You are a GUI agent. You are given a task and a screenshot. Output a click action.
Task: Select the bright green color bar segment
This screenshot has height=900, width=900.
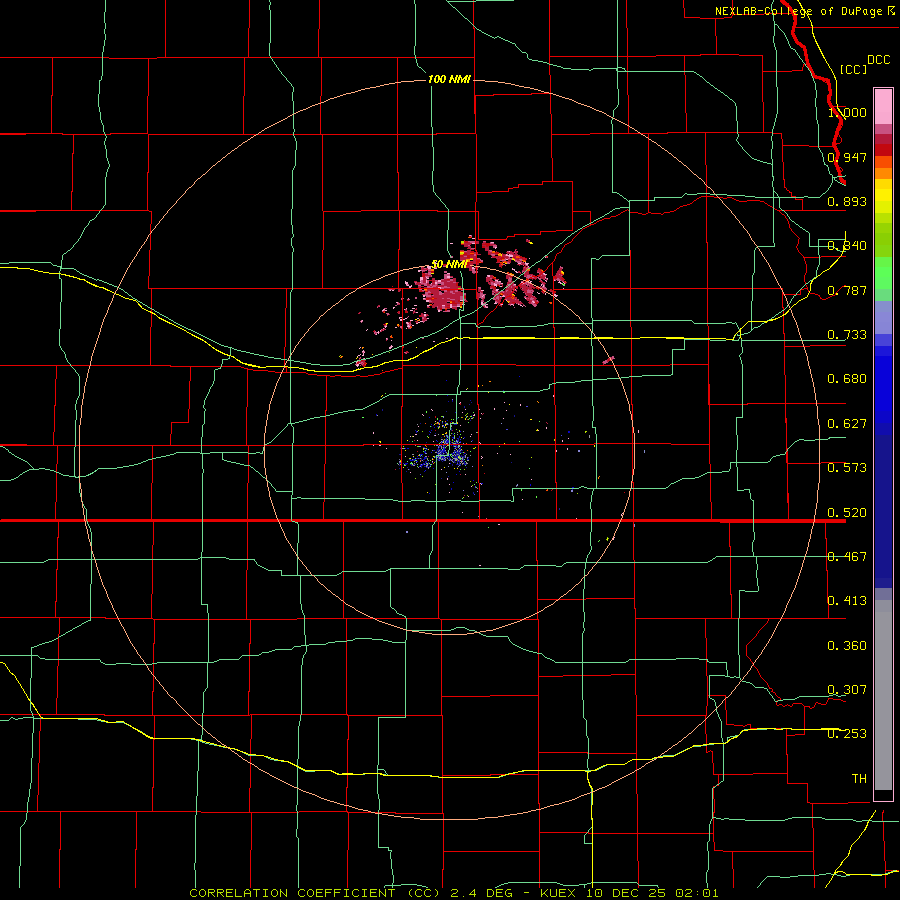tap(883, 273)
